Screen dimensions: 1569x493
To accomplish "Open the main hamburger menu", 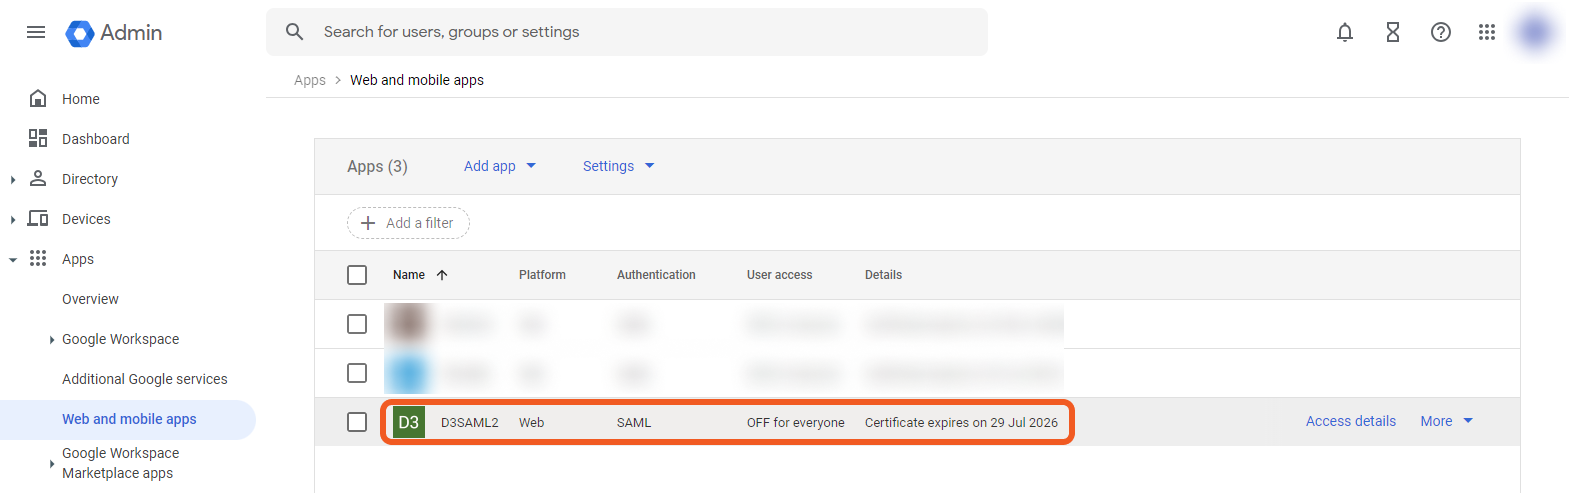I will (36, 32).
